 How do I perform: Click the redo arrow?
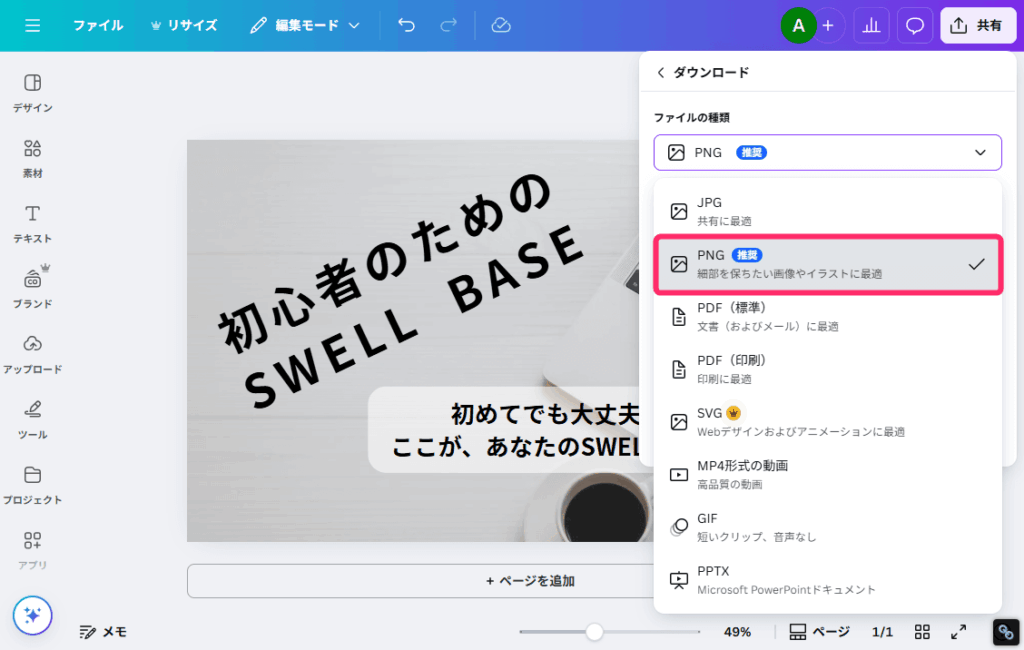449,25
